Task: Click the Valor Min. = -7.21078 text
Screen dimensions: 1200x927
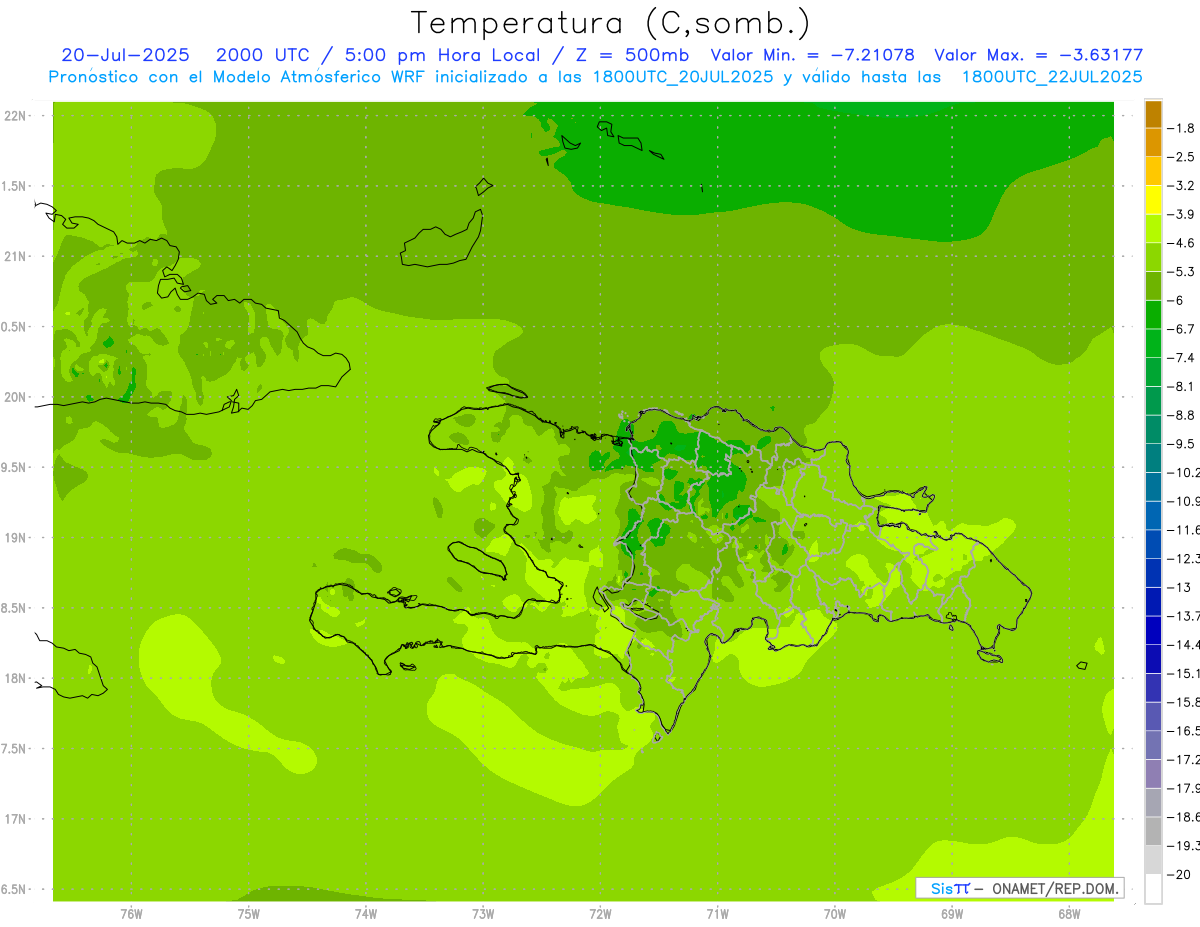Action: coord(812,55)
